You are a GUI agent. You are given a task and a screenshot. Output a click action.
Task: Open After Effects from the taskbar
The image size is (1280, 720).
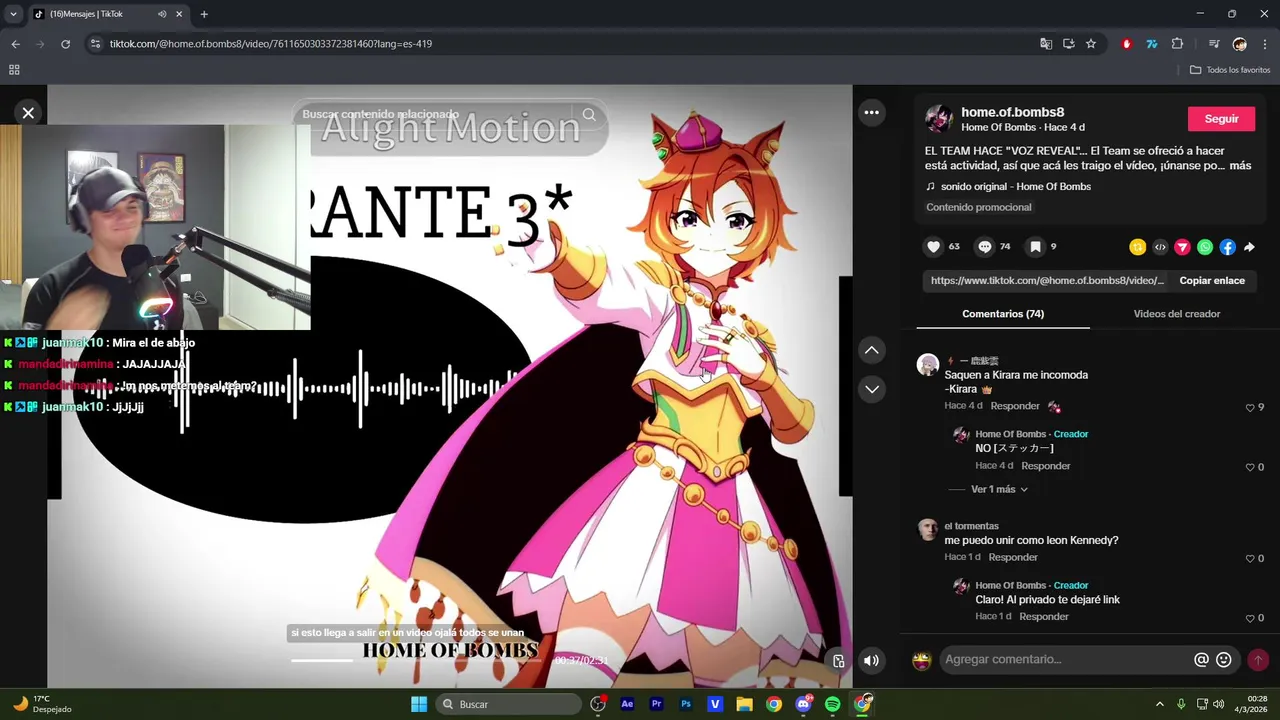(627, 704)
